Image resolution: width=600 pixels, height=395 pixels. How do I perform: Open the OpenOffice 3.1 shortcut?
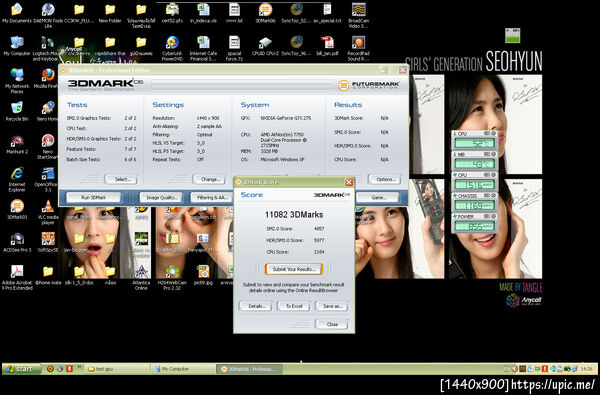point(47,179)
